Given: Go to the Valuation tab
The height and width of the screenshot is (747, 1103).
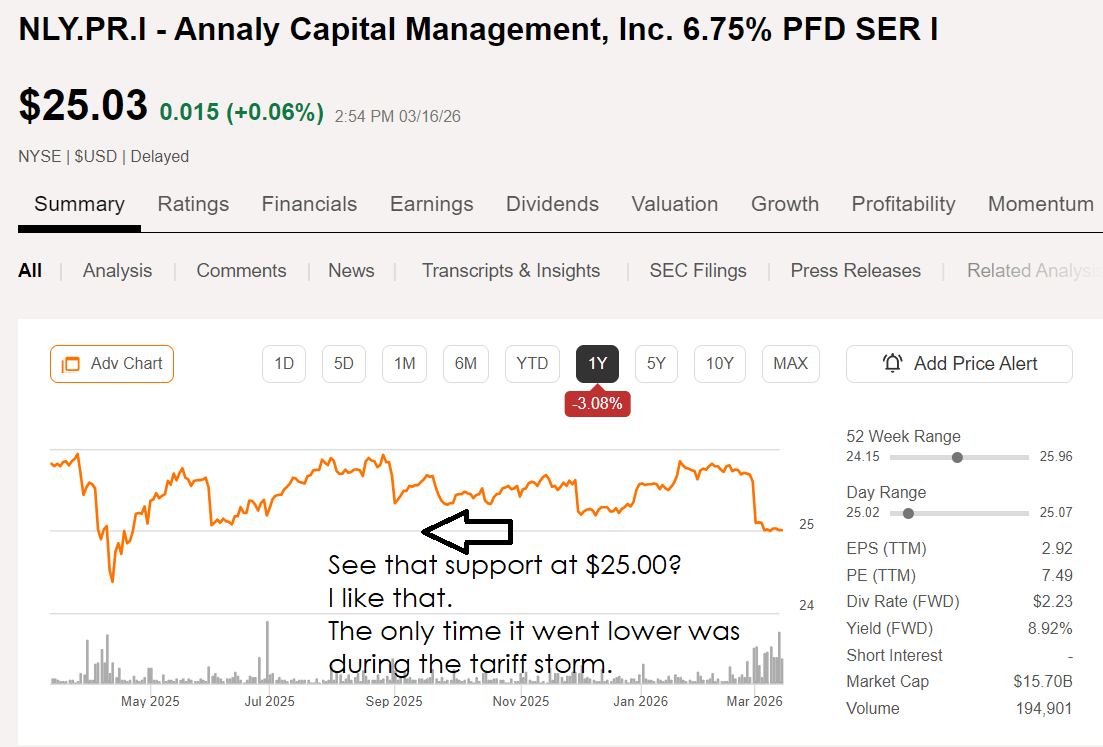Looking at the screenshot, I should click(x=674, y=204).
